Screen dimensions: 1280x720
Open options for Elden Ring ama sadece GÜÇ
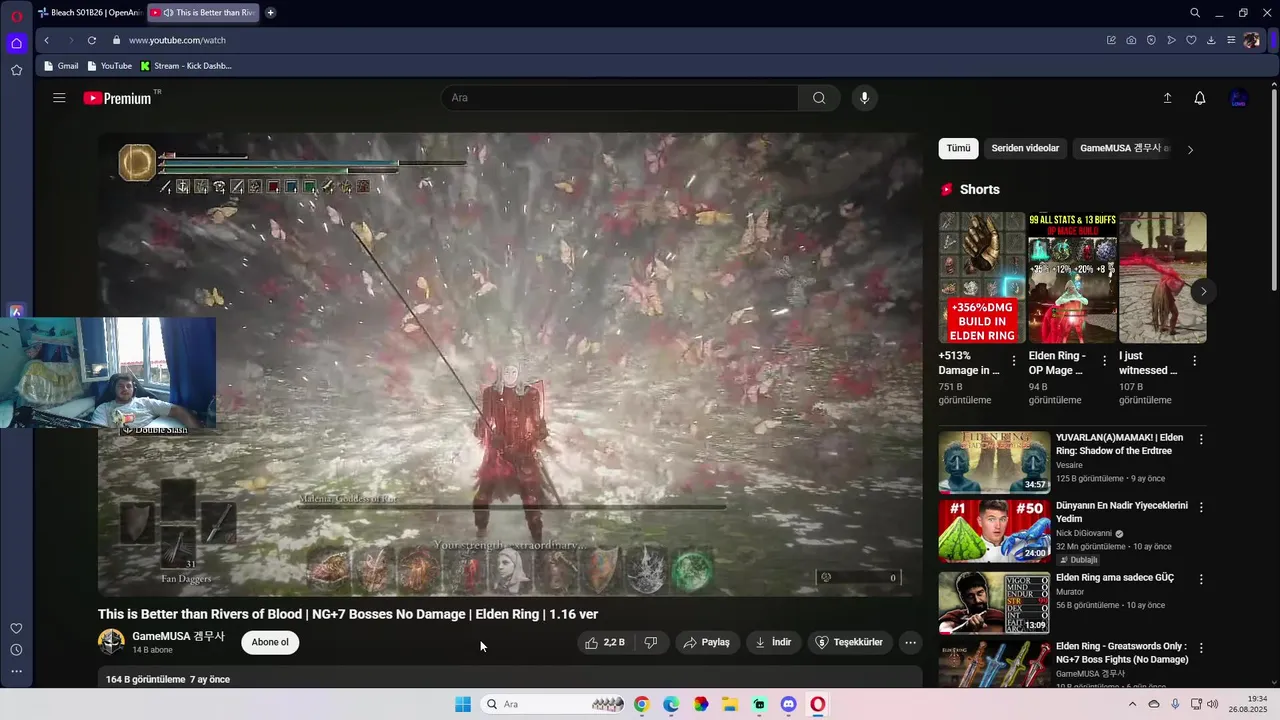click(x=1201, y=579)
